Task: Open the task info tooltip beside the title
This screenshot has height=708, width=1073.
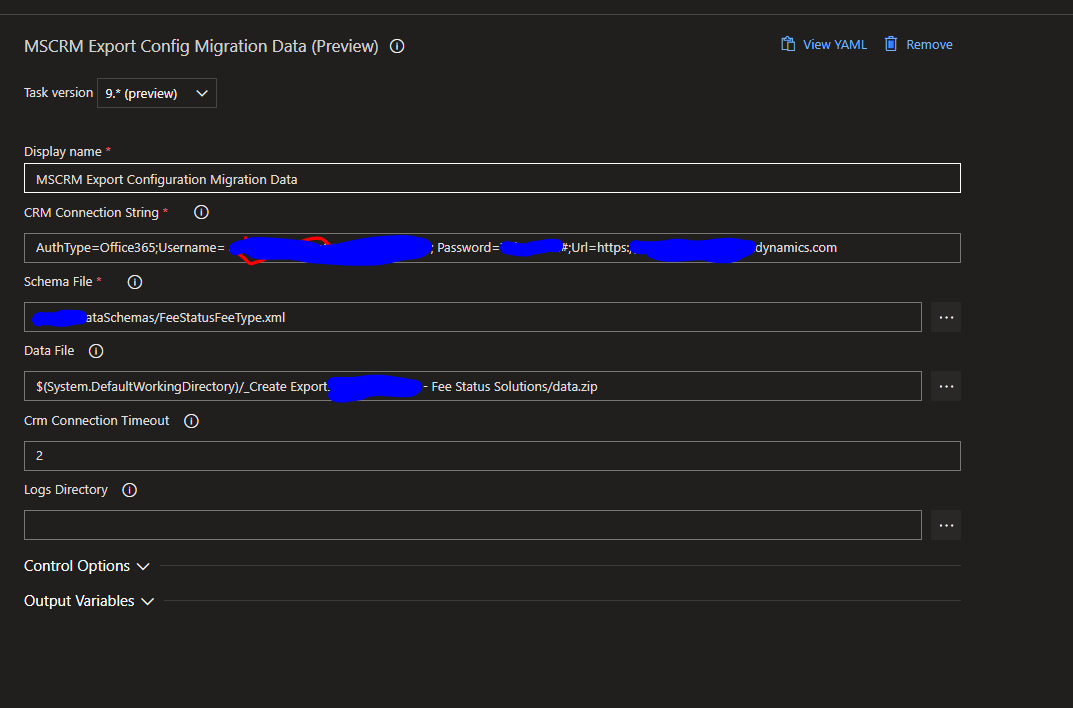Action: tap(397, 45)
